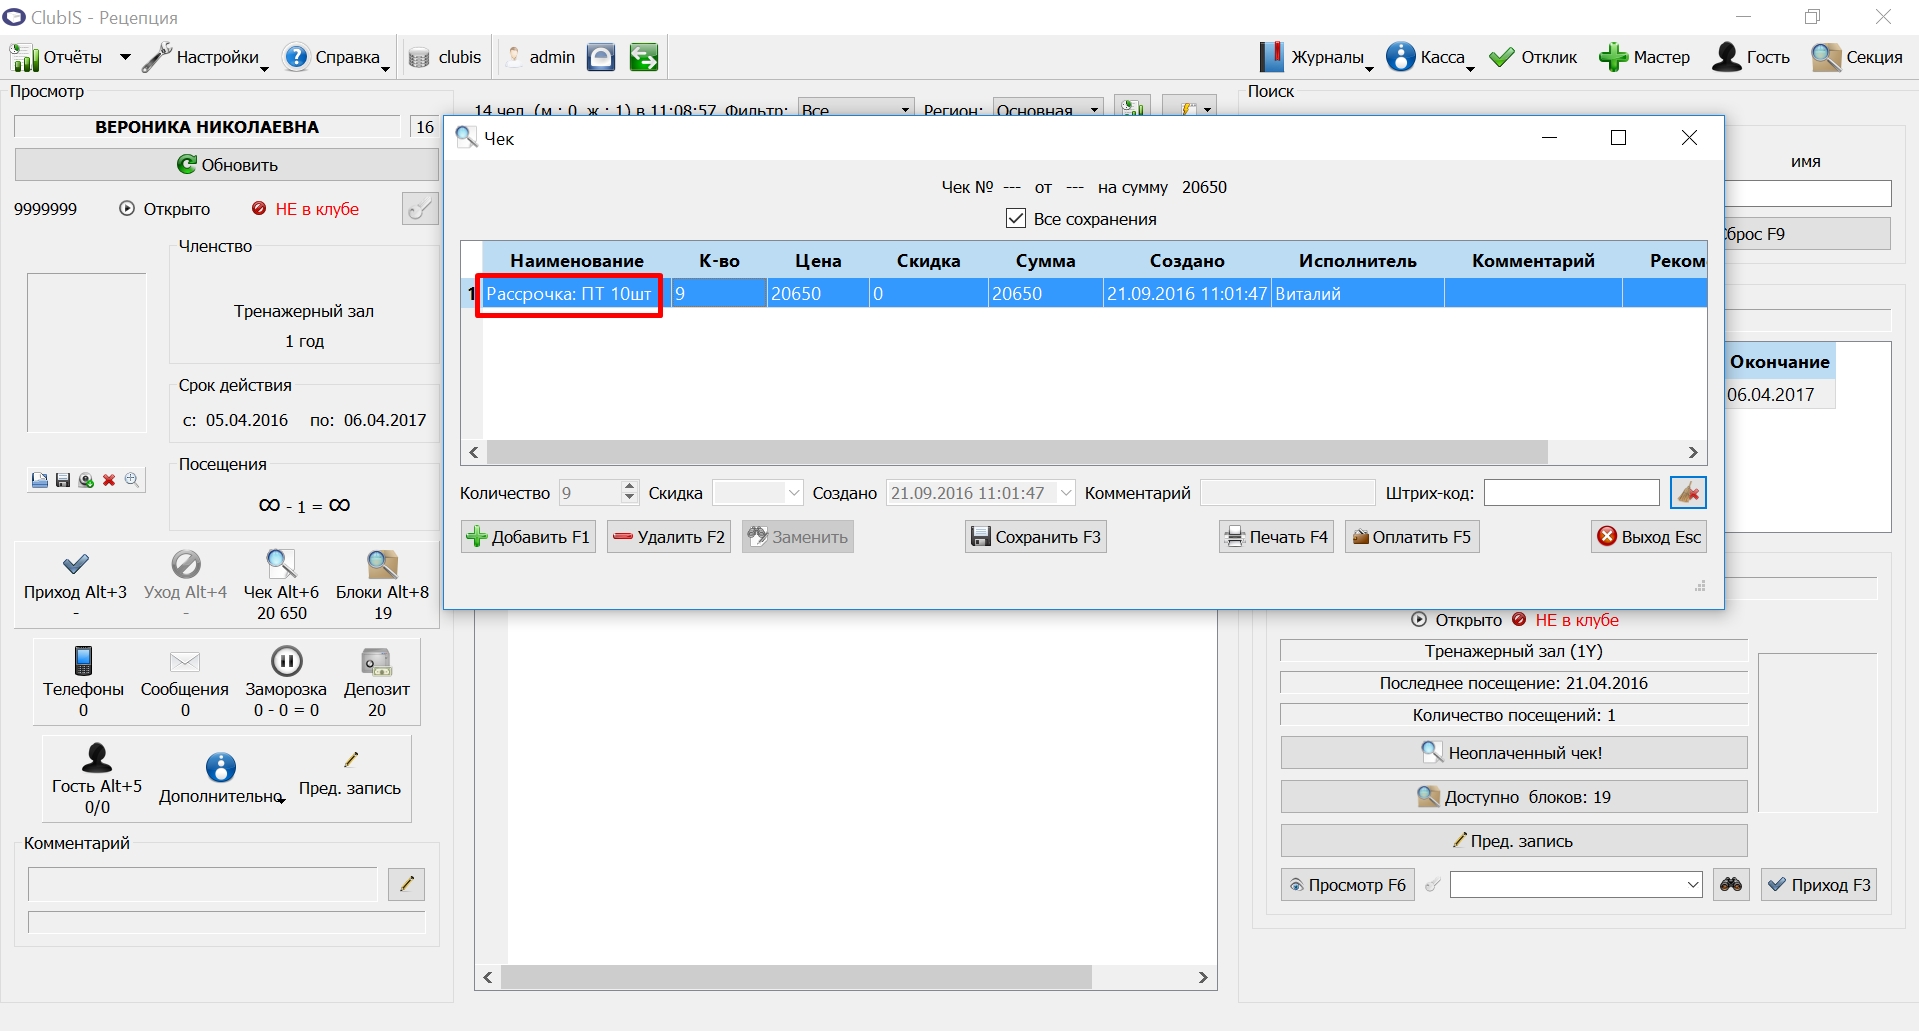Open the Депозит icon
Screen dimensions: 1919x1031
[x=377, y=661]
